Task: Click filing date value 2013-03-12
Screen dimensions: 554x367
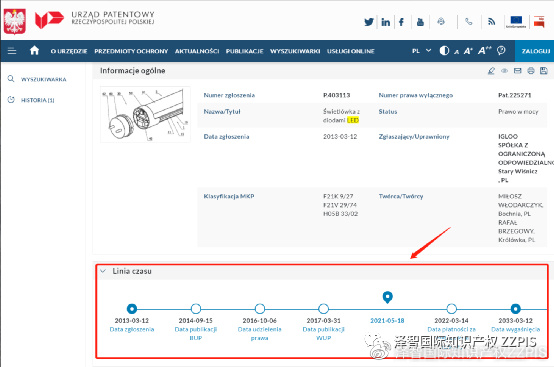Action: pyautogui.click(x=340, y=137)
